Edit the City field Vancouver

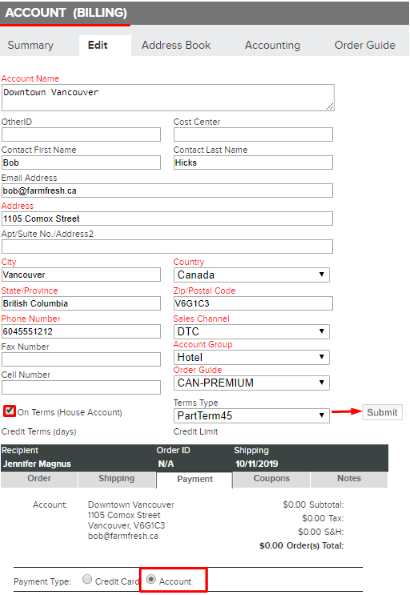[81, 275]
